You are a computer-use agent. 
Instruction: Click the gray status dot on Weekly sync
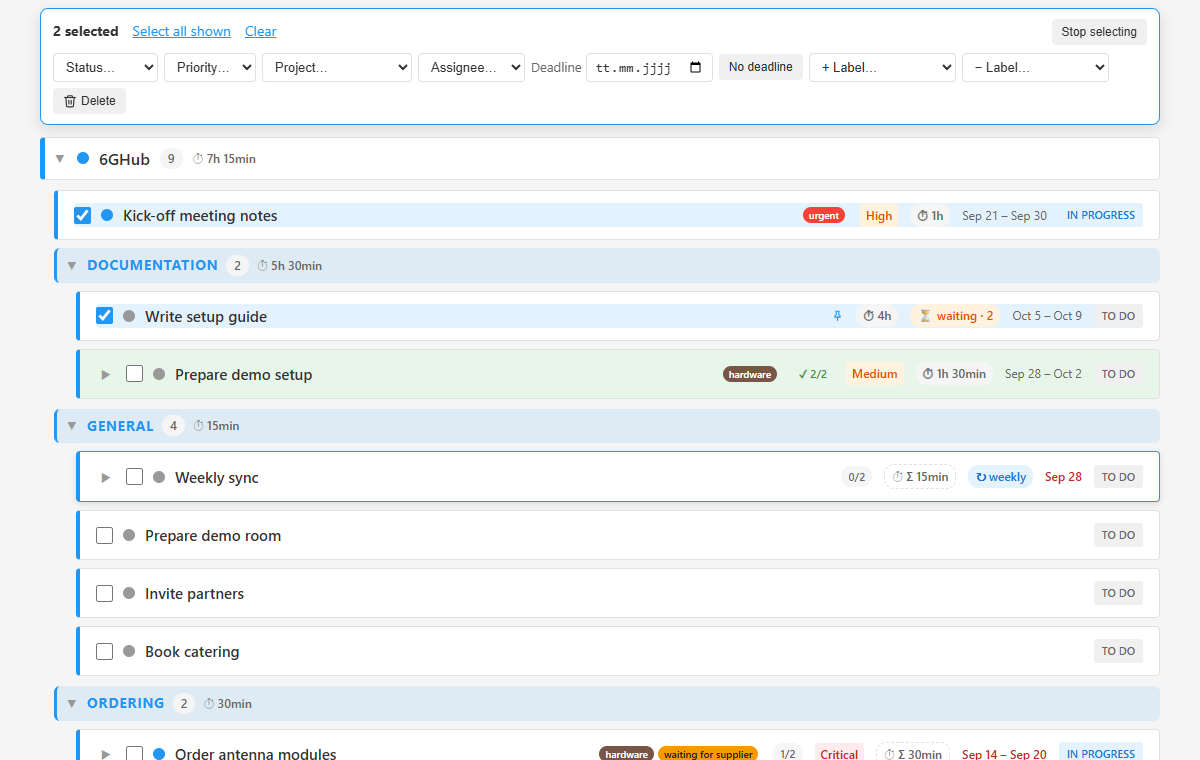(x=159, y=477)
